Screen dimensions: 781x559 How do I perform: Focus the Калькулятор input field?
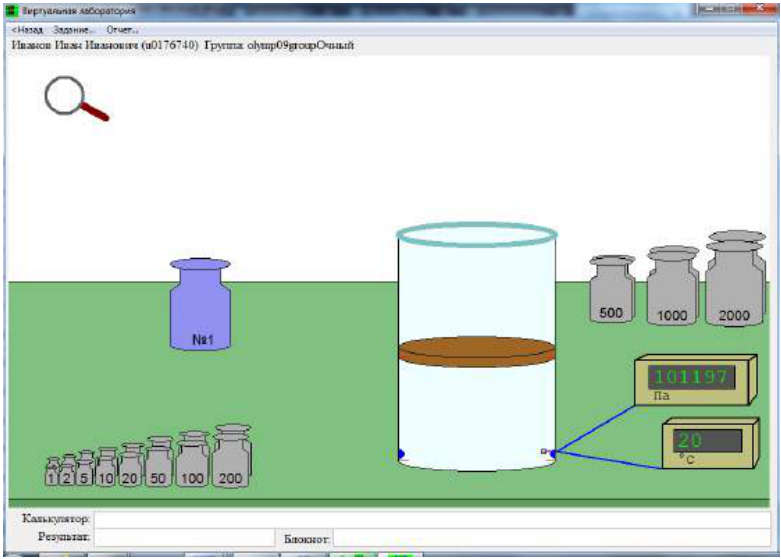432,519
